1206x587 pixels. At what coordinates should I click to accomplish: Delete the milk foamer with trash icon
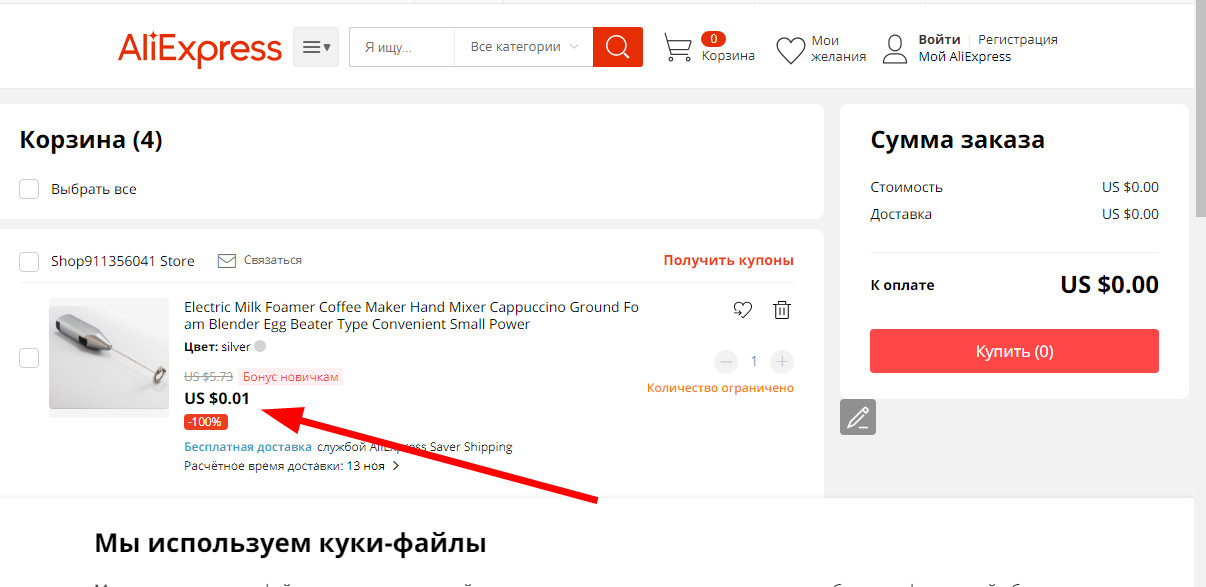[782, 310]
